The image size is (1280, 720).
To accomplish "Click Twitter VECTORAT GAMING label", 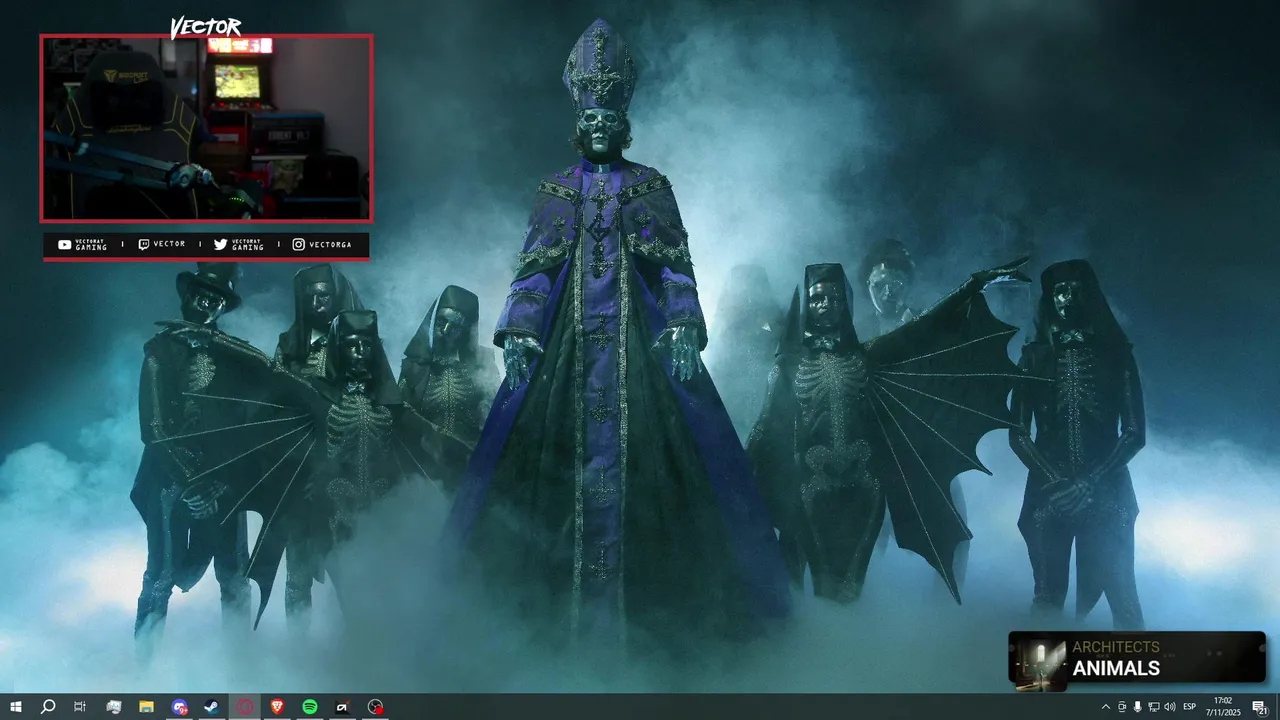I will (239, 245).
